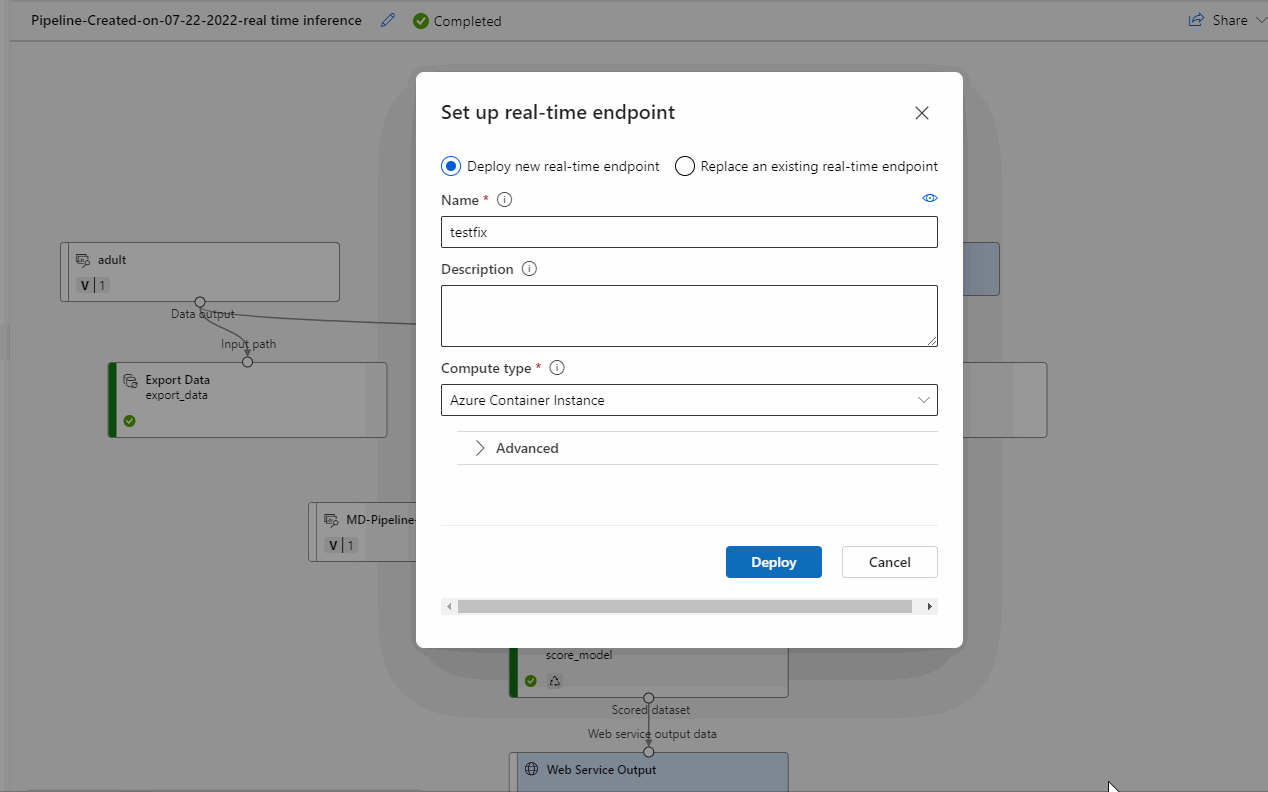1268x792 pixels.
Task: Click the pencil icon to rename the pipeline
Action: pos(388,19)
